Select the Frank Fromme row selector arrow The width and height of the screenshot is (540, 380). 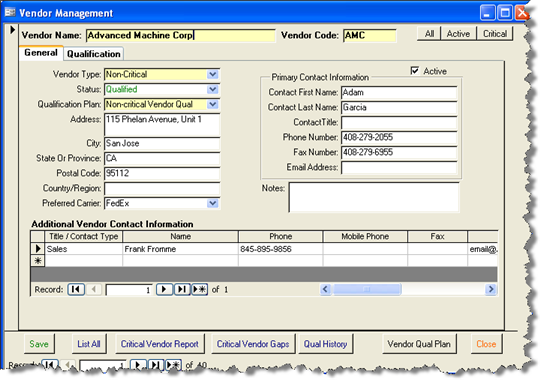click(38, 248)
